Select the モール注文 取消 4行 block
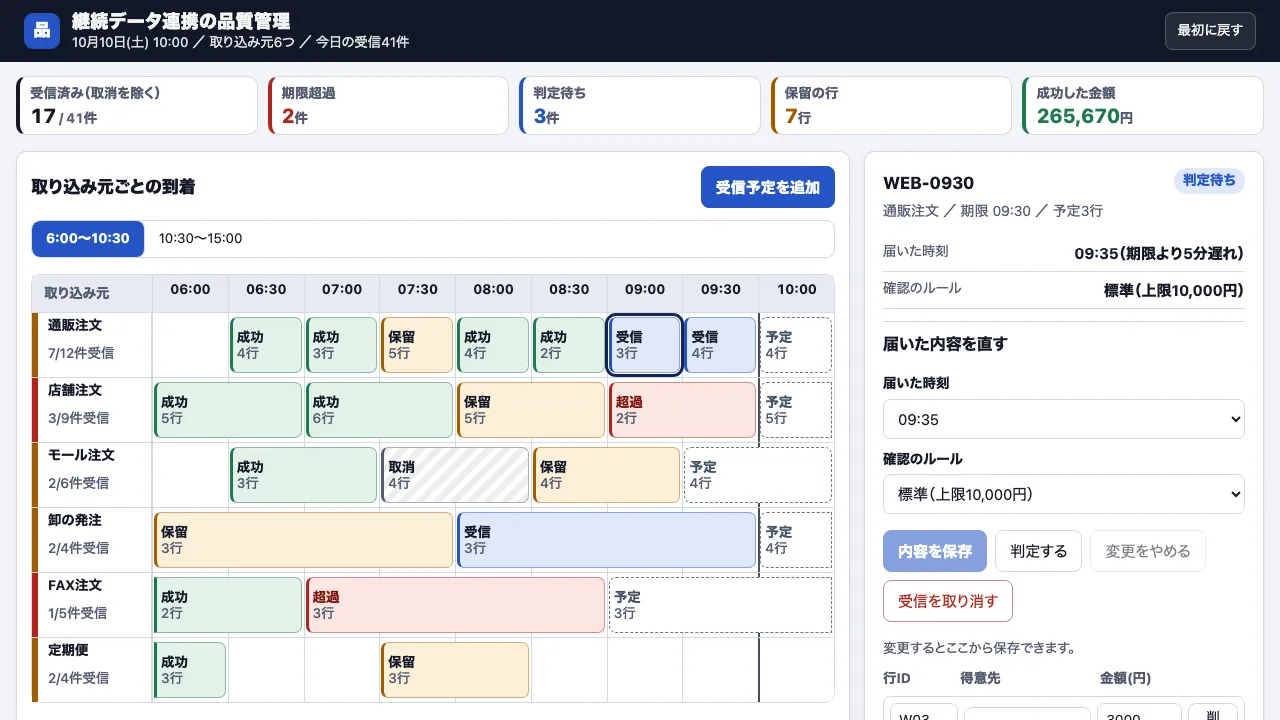 [x=455, y=475]
